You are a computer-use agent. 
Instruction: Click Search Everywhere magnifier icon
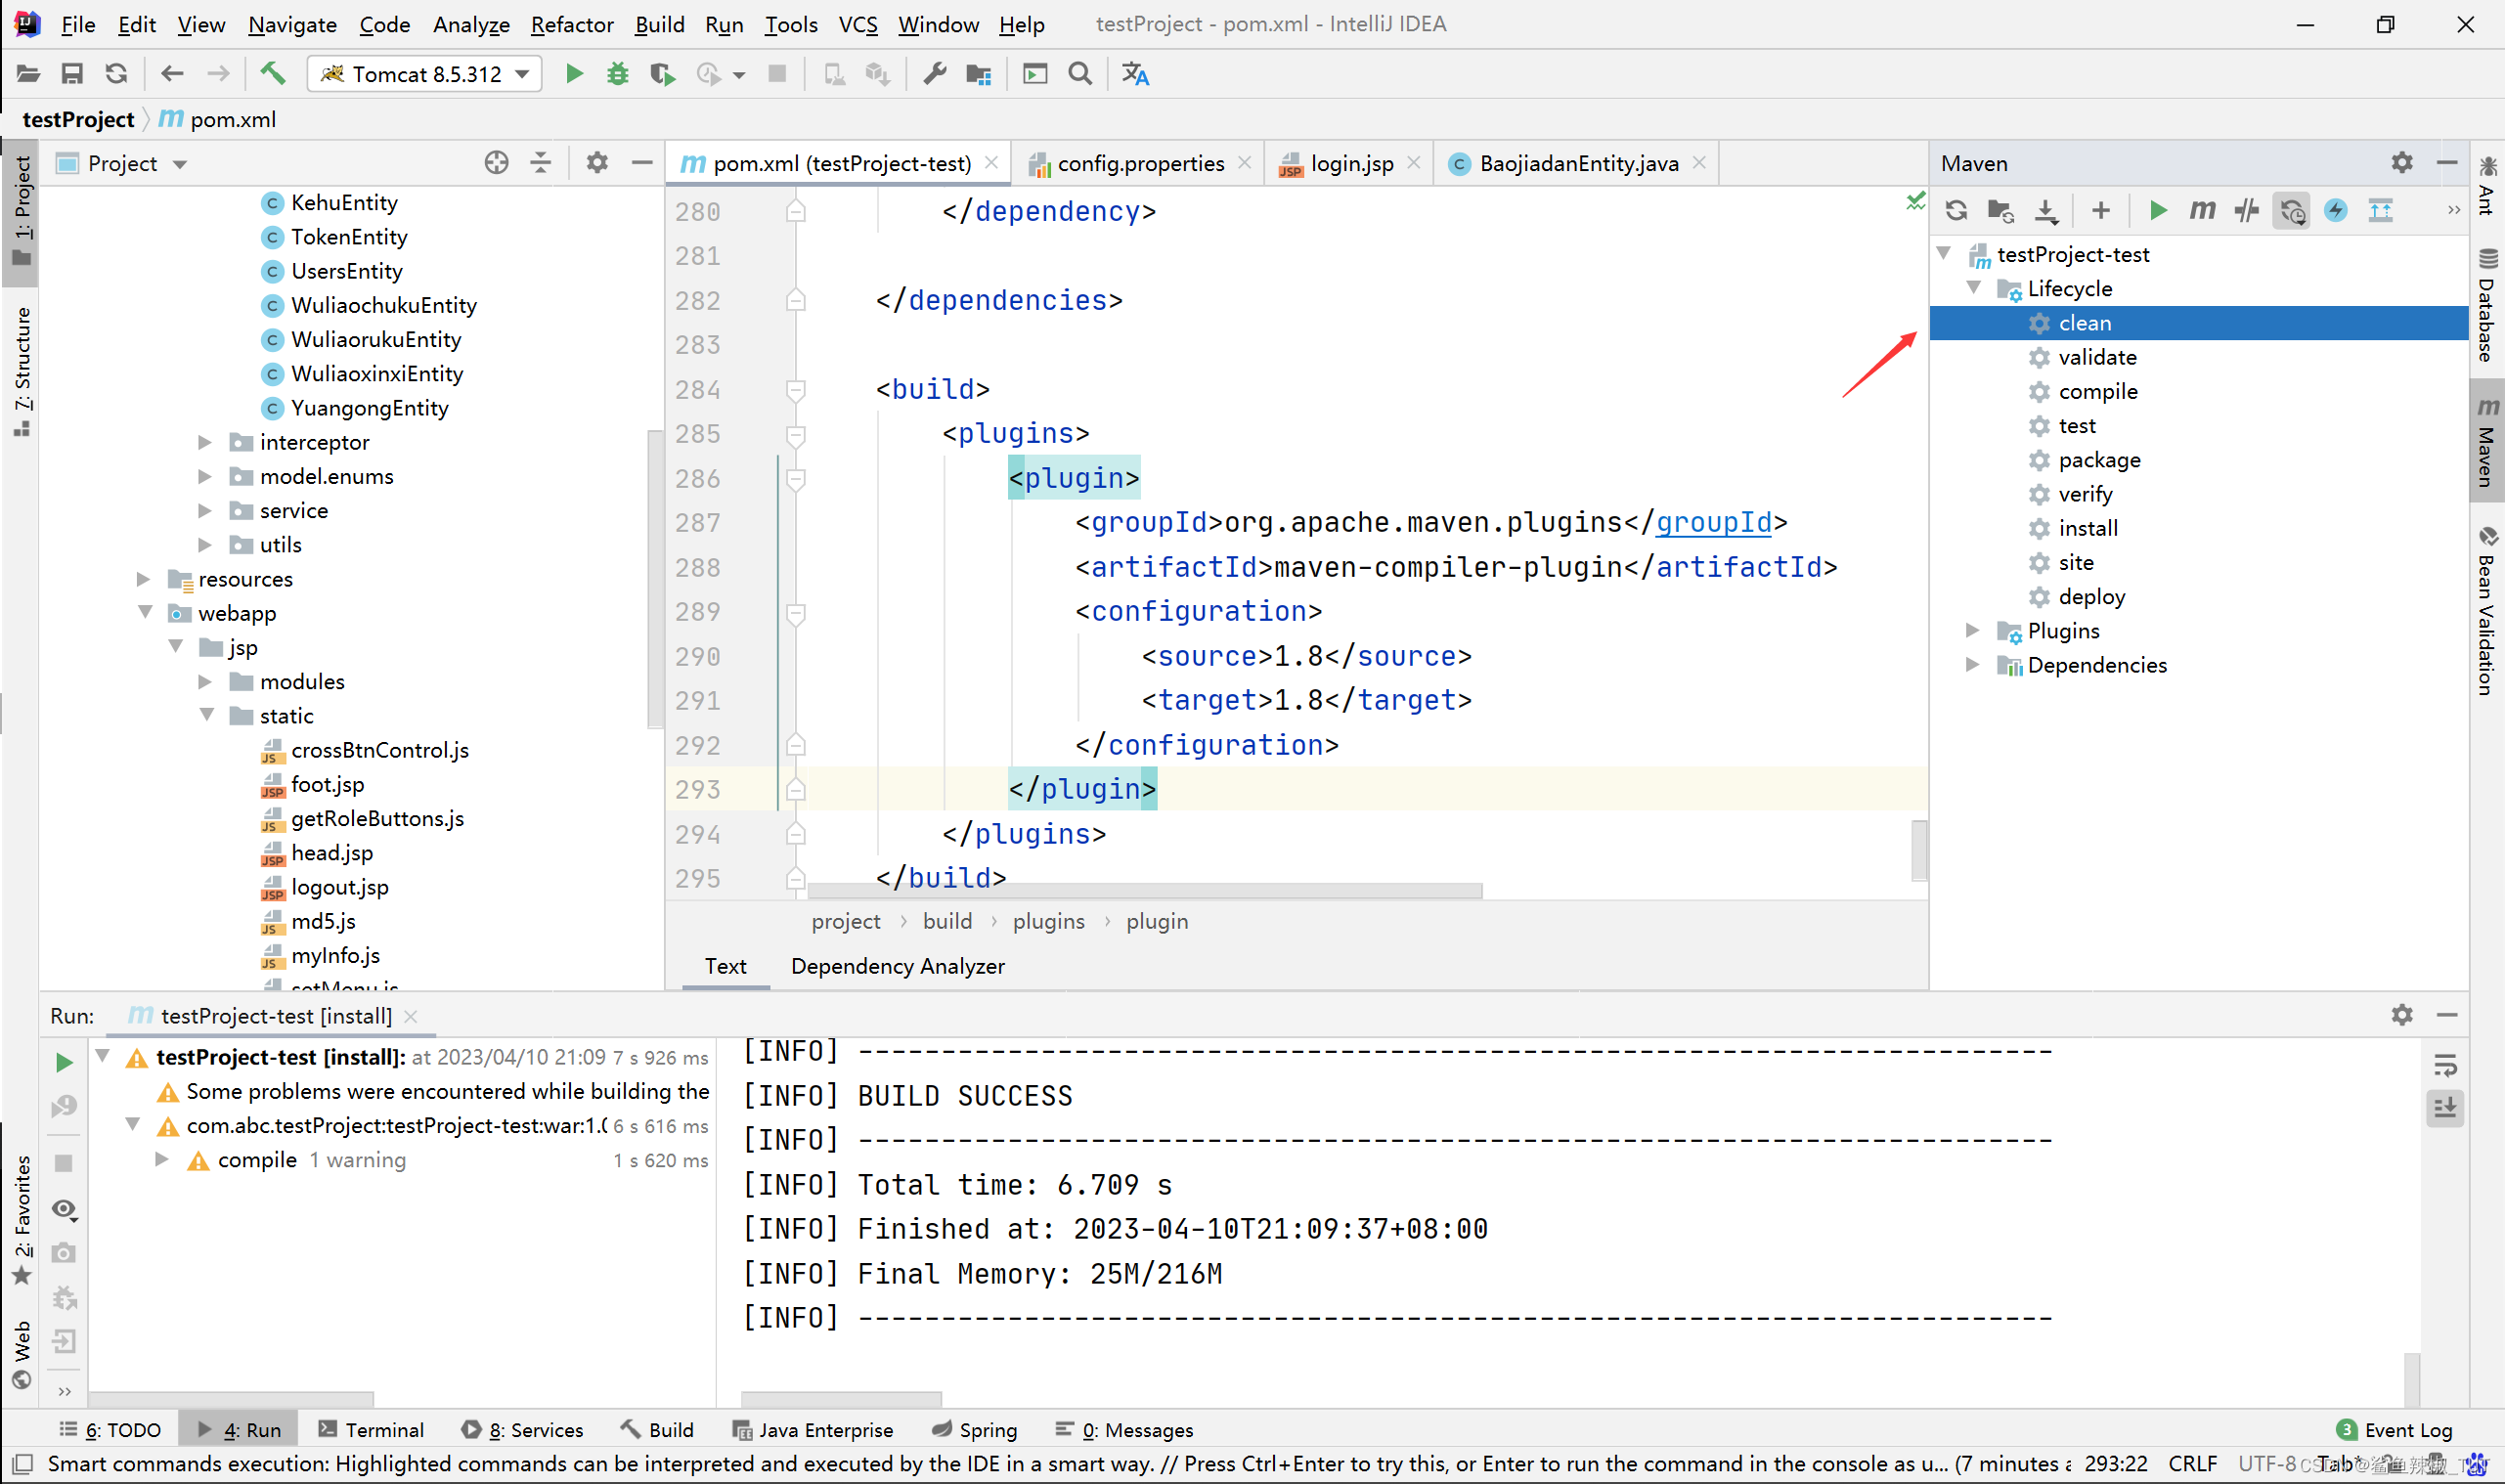pos(1080,74)
